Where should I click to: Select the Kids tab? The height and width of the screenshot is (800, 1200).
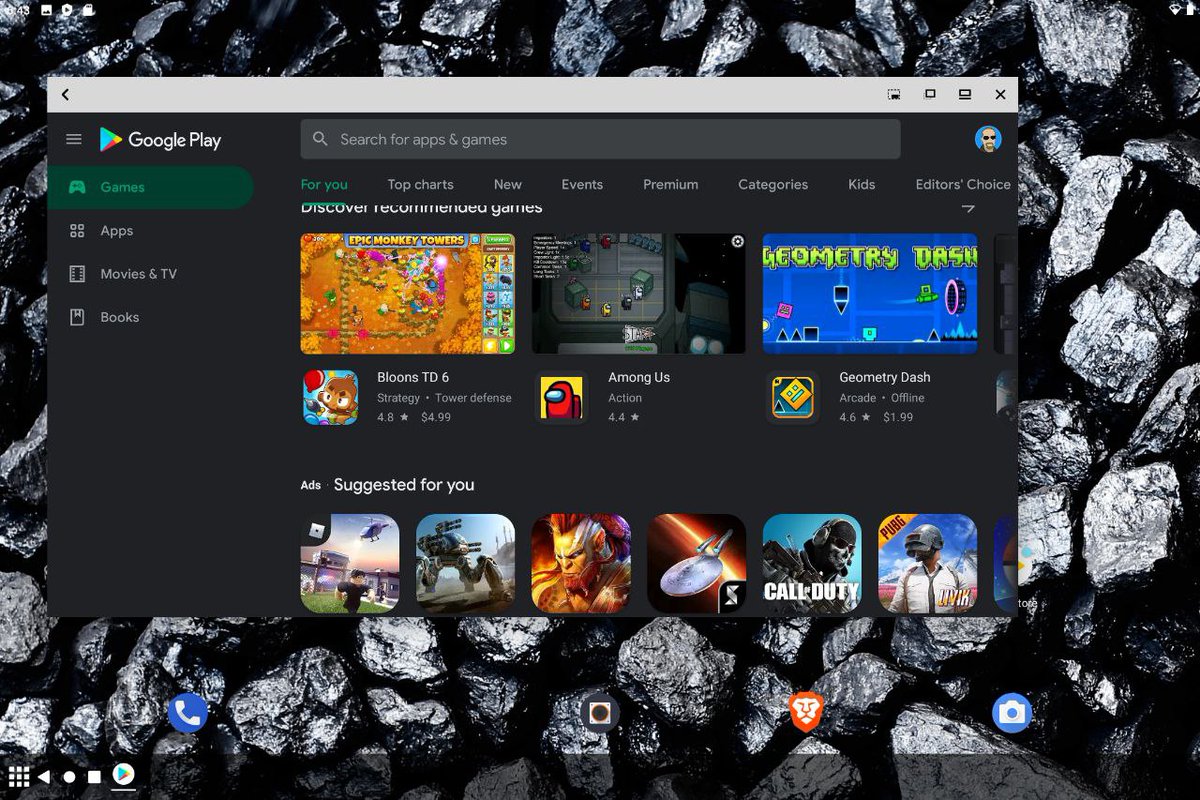coord(860,184)
